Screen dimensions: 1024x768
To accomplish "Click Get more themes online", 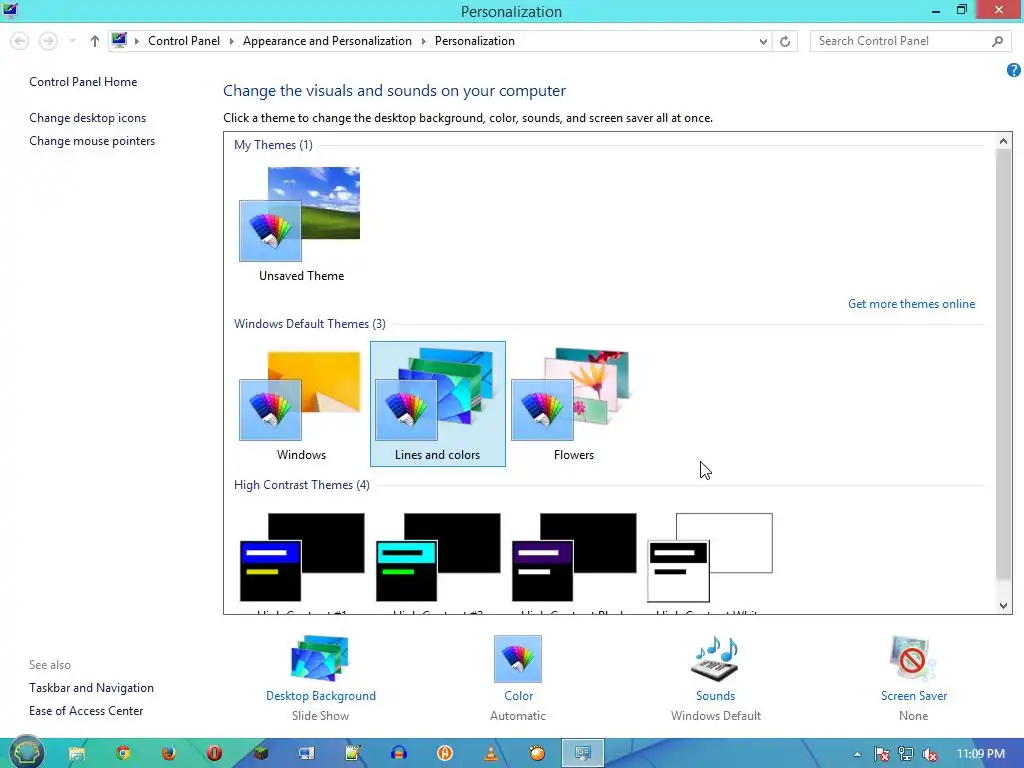I will [x=911, y=304].
